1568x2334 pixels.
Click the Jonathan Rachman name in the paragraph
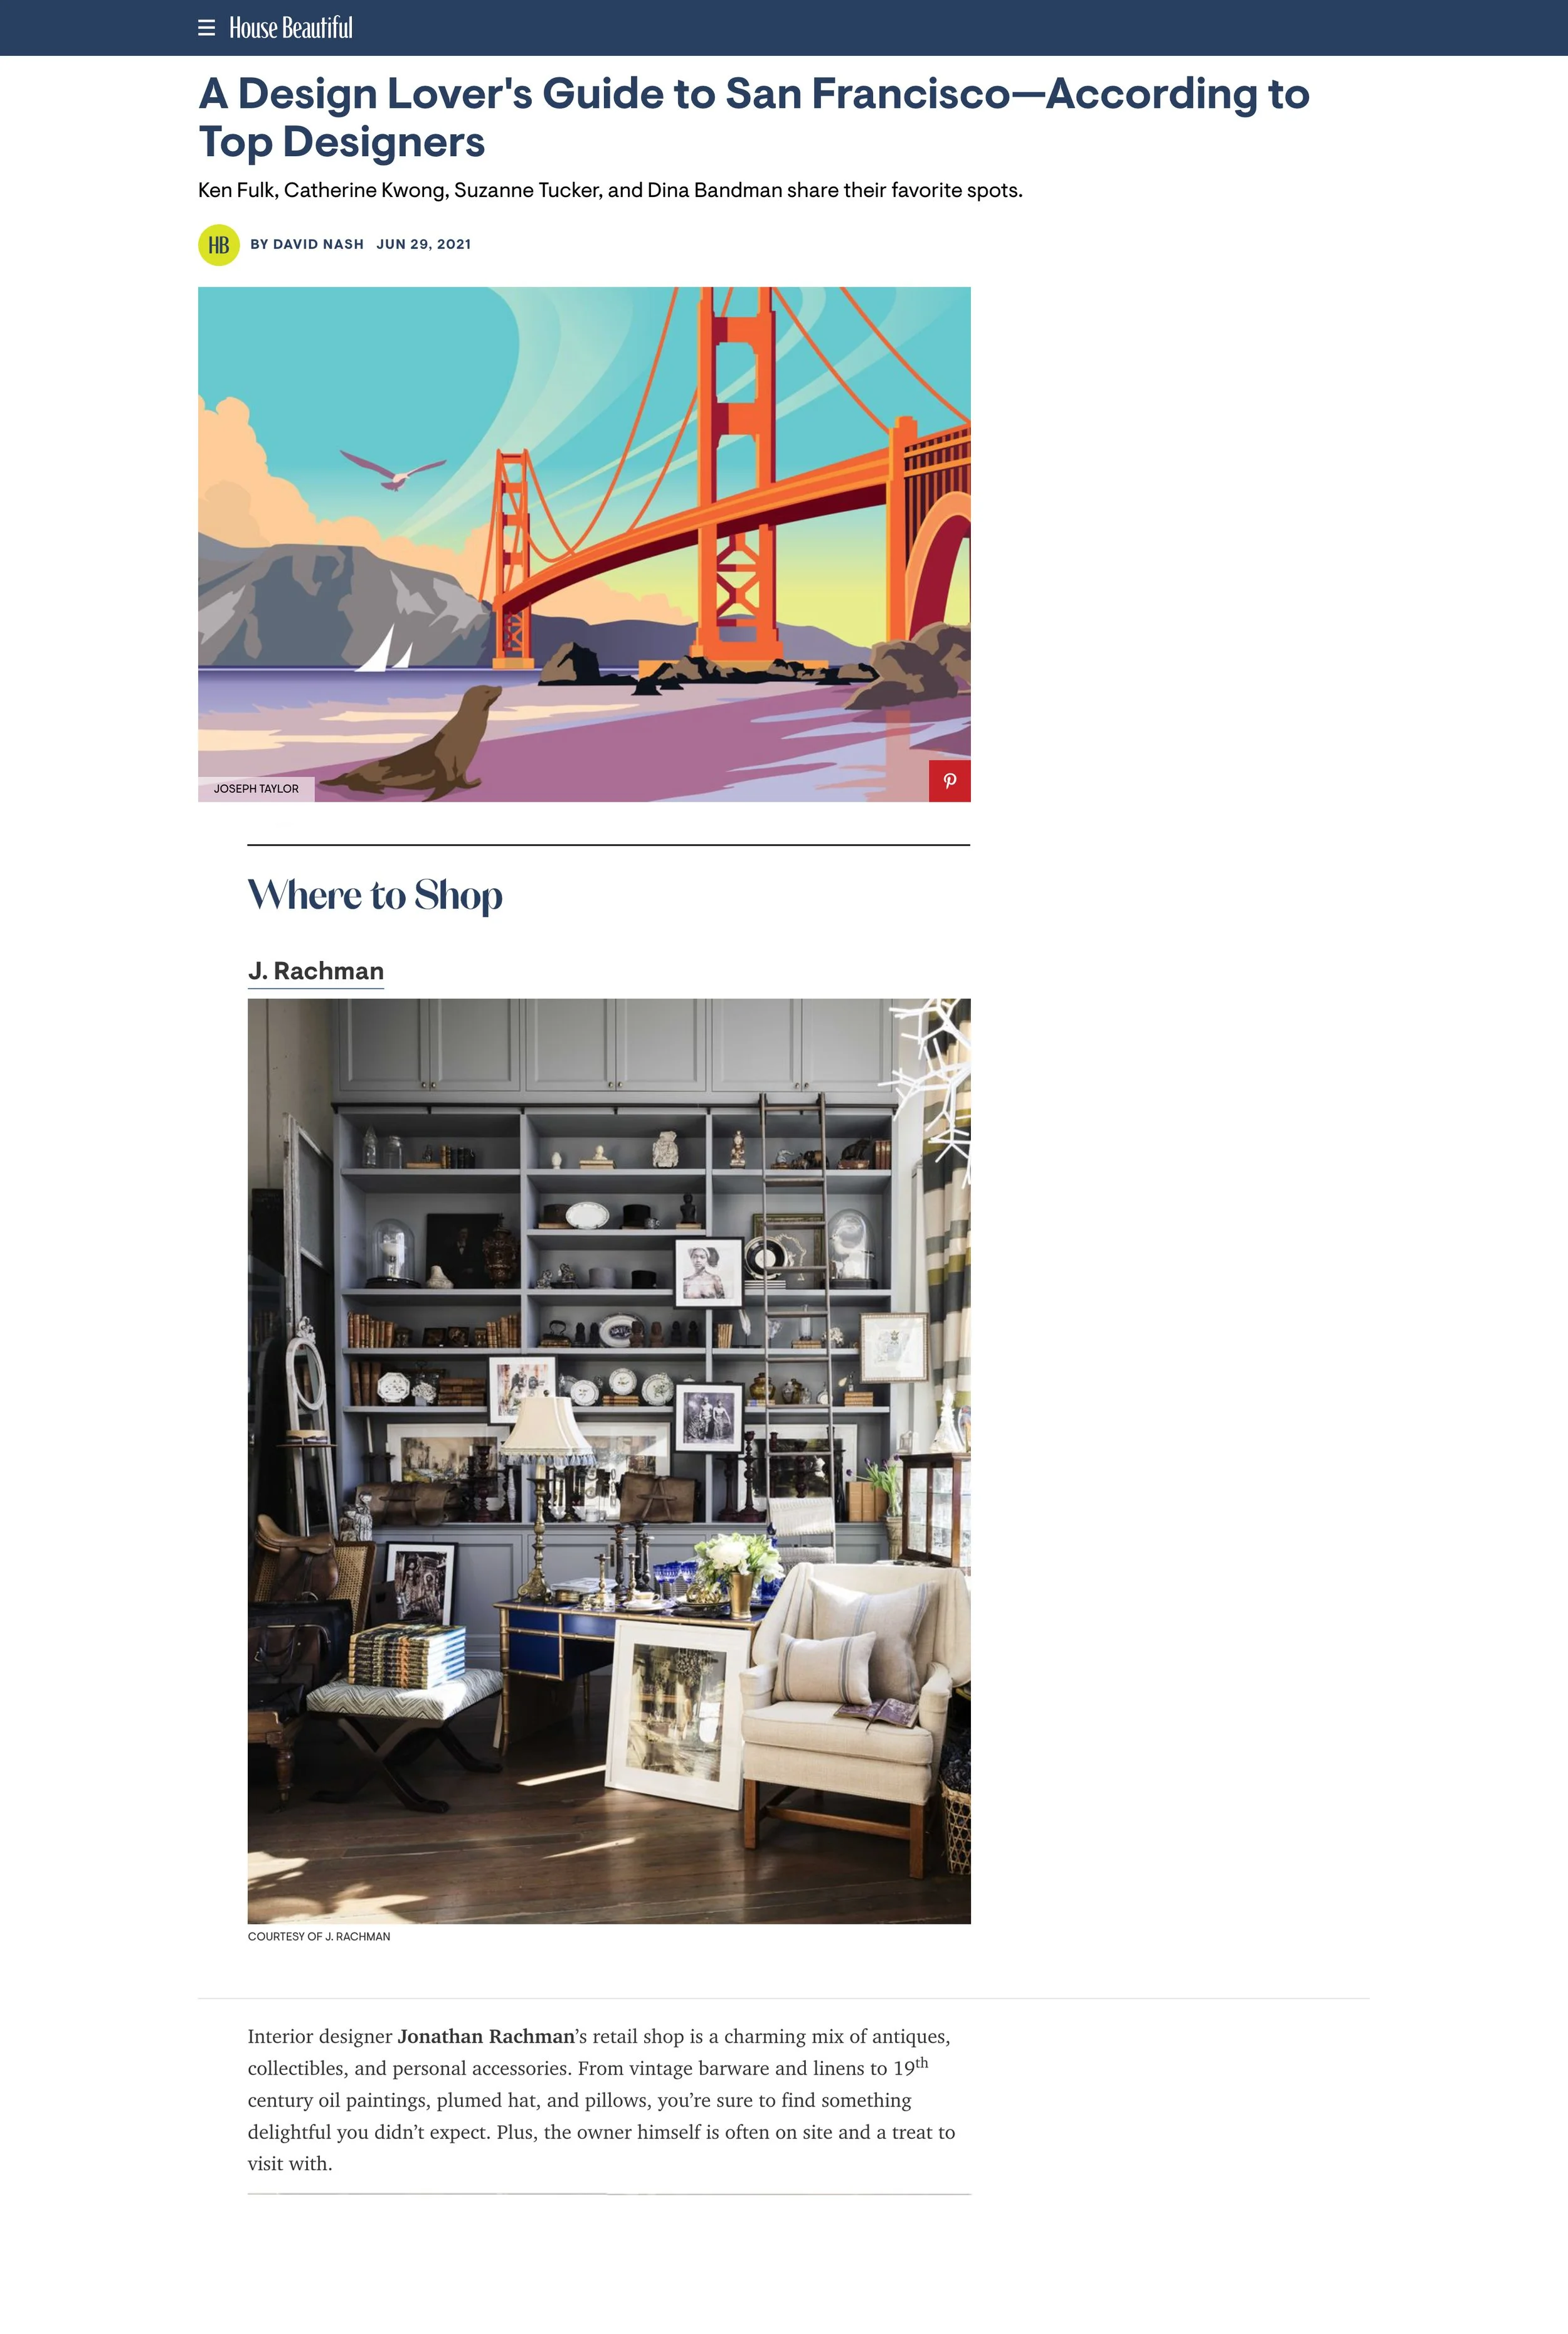pyautogui.click(x=486, y=2037)
